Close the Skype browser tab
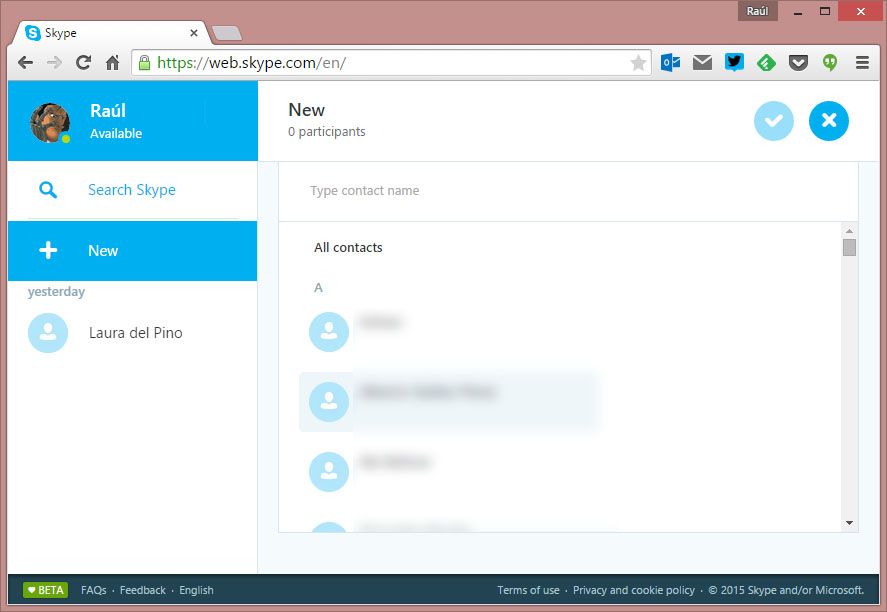The image size is (887, 612). tap(193, 33)
